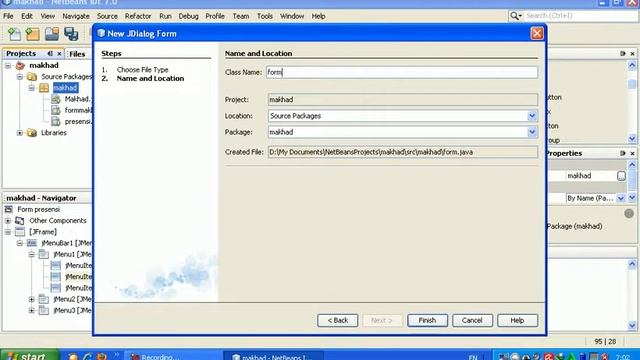This screenshot has width=640, height=360.
Task: Collapse the makhad package node
Action: pyautogui.click(x=31, y=88)
